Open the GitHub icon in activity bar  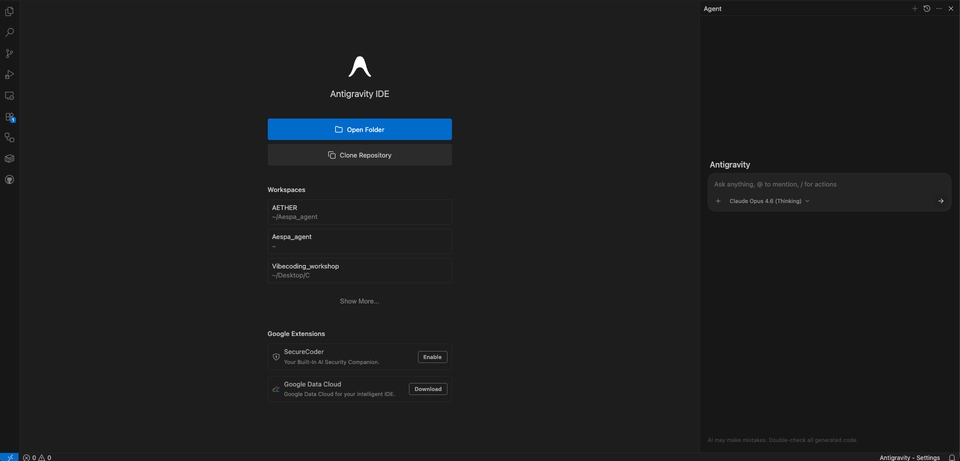tap(9, 180)
